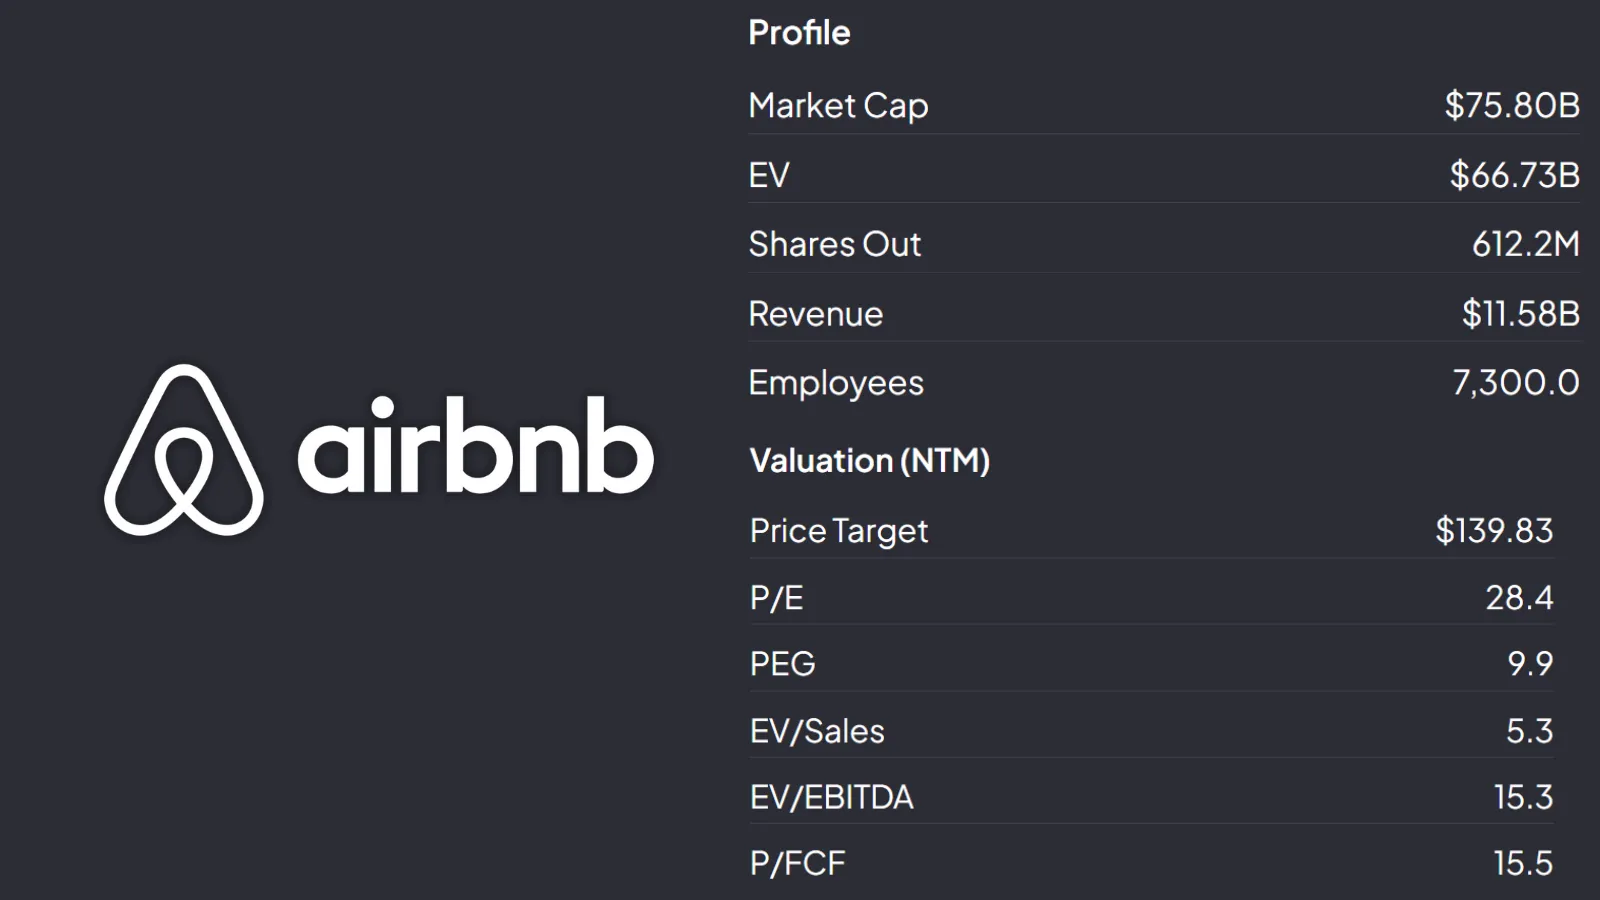Click the Shares Out label
The height and width of the screenshot is (900, 1600).
835,244
